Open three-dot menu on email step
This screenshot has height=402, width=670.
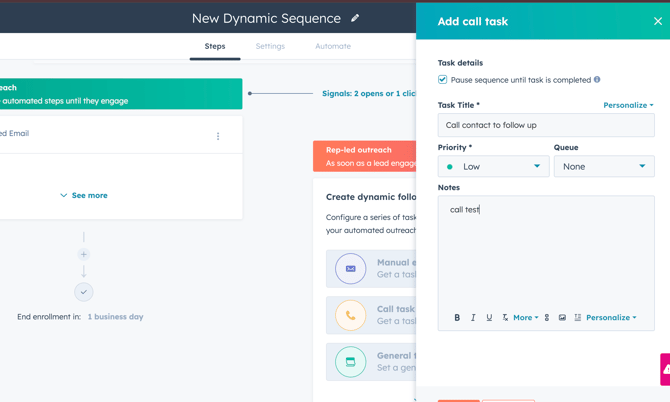point(218,136)
